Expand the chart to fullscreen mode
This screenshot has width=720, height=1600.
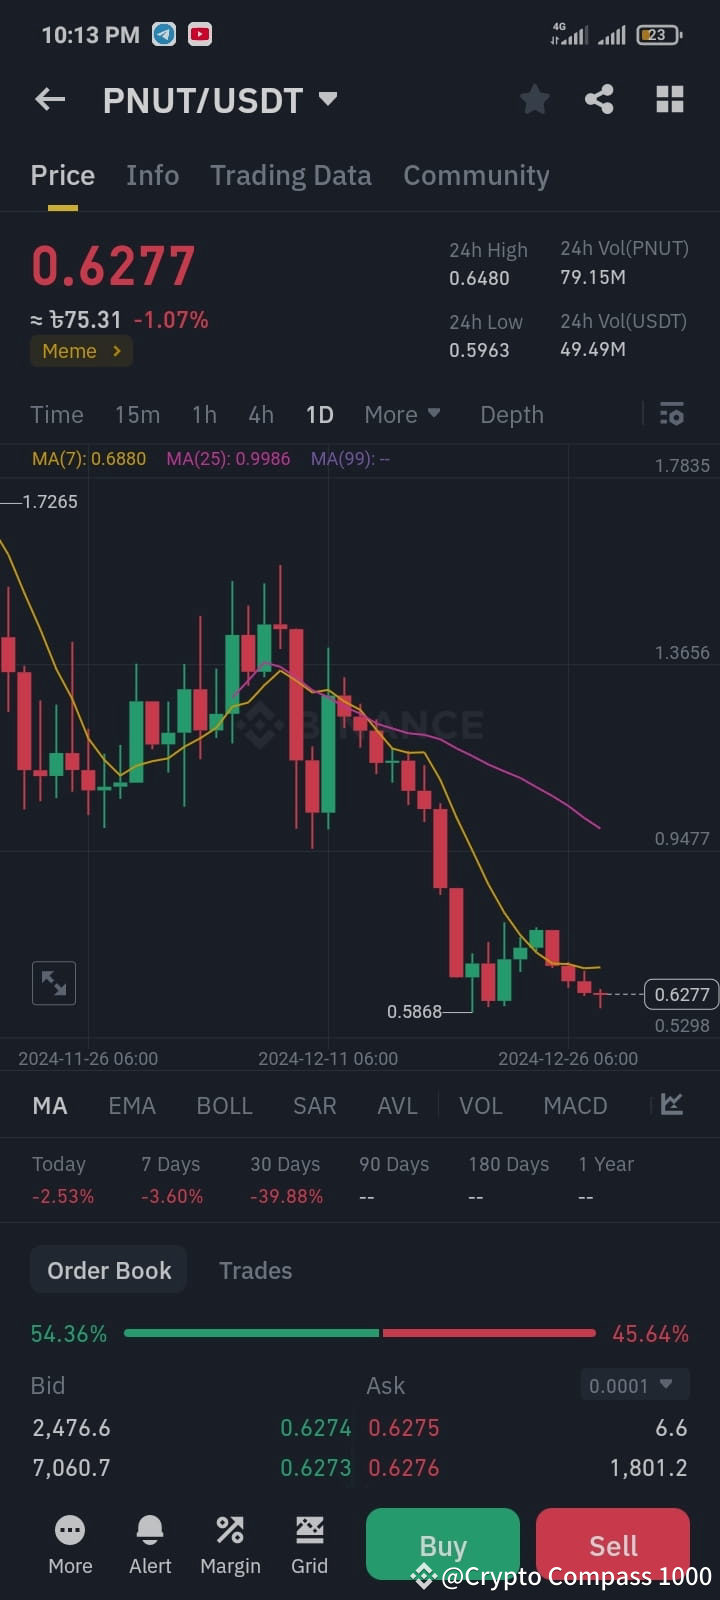pos(54,983)
